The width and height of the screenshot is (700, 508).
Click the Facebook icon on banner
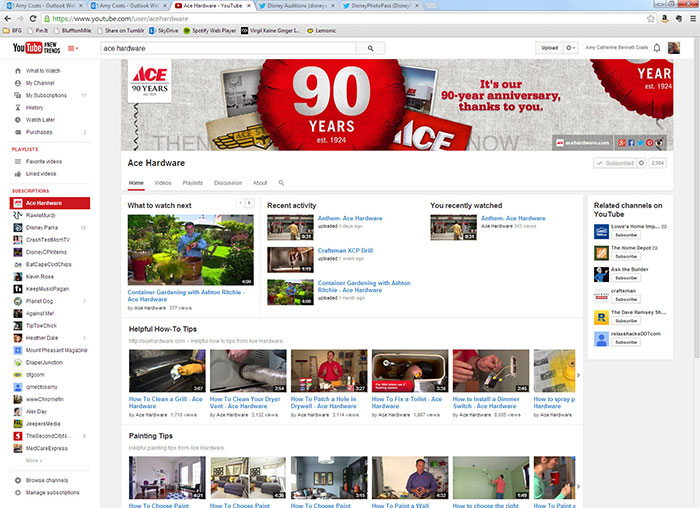click(x=631, y=143)
